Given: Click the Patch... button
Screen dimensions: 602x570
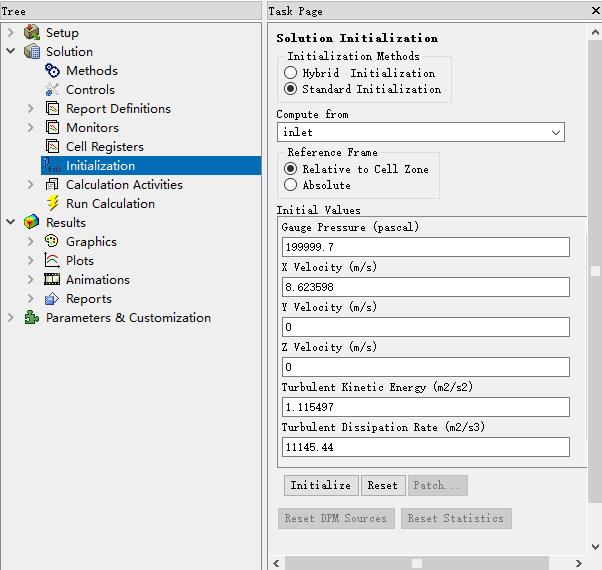Looking at the screenshot, I should [x=438, y=485].
